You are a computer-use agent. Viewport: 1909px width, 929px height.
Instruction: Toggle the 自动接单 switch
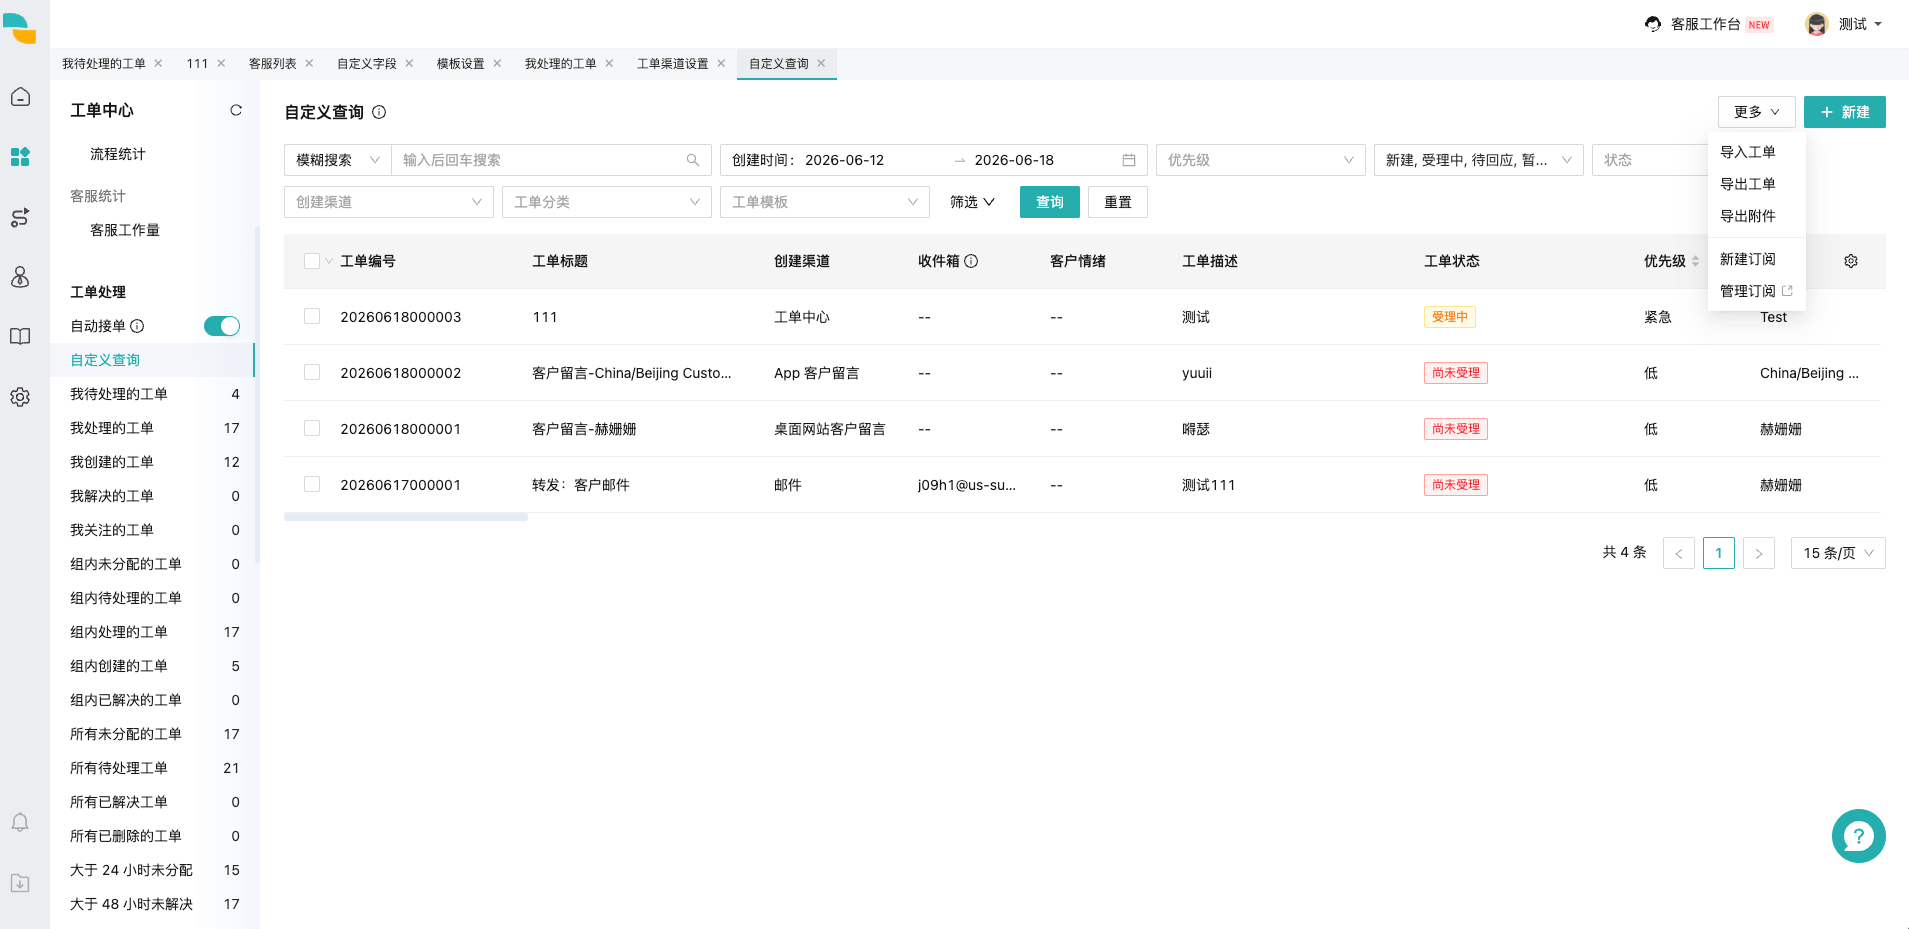[222, 326]
